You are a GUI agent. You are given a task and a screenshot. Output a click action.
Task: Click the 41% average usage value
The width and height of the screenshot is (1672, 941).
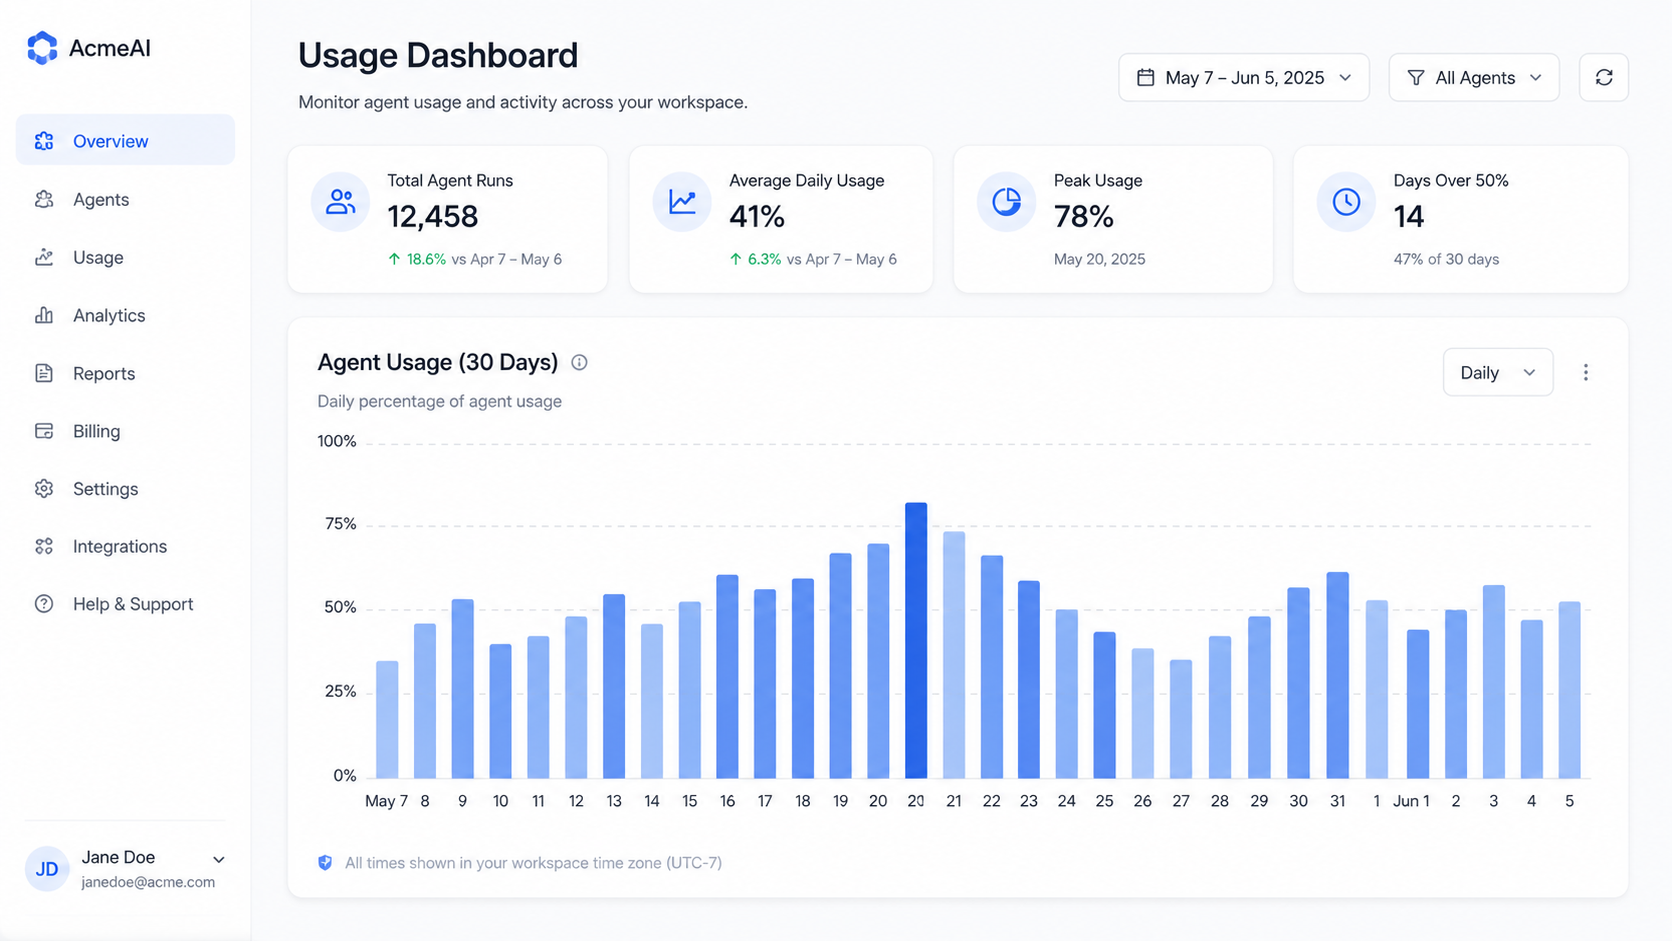point(757,216)
